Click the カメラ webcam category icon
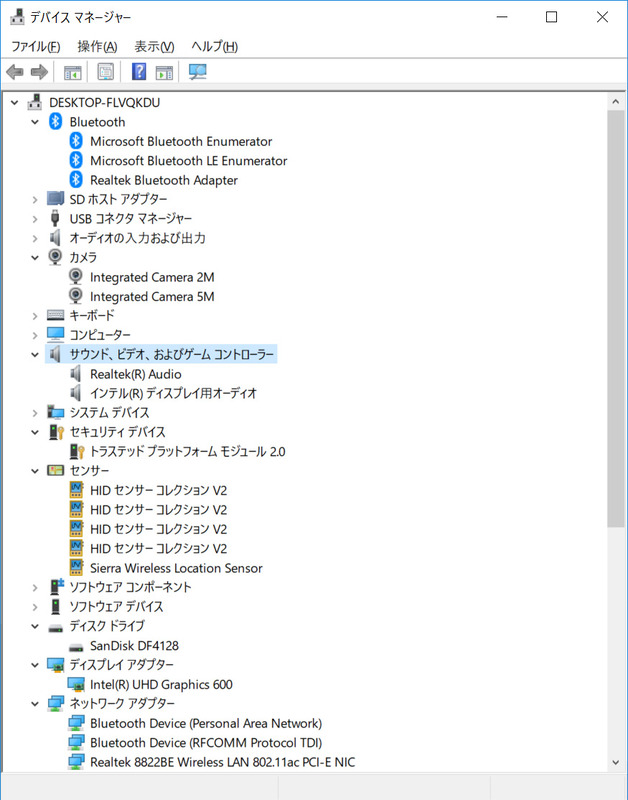Screen dimensions: 628x800 [x=55, y=257]
